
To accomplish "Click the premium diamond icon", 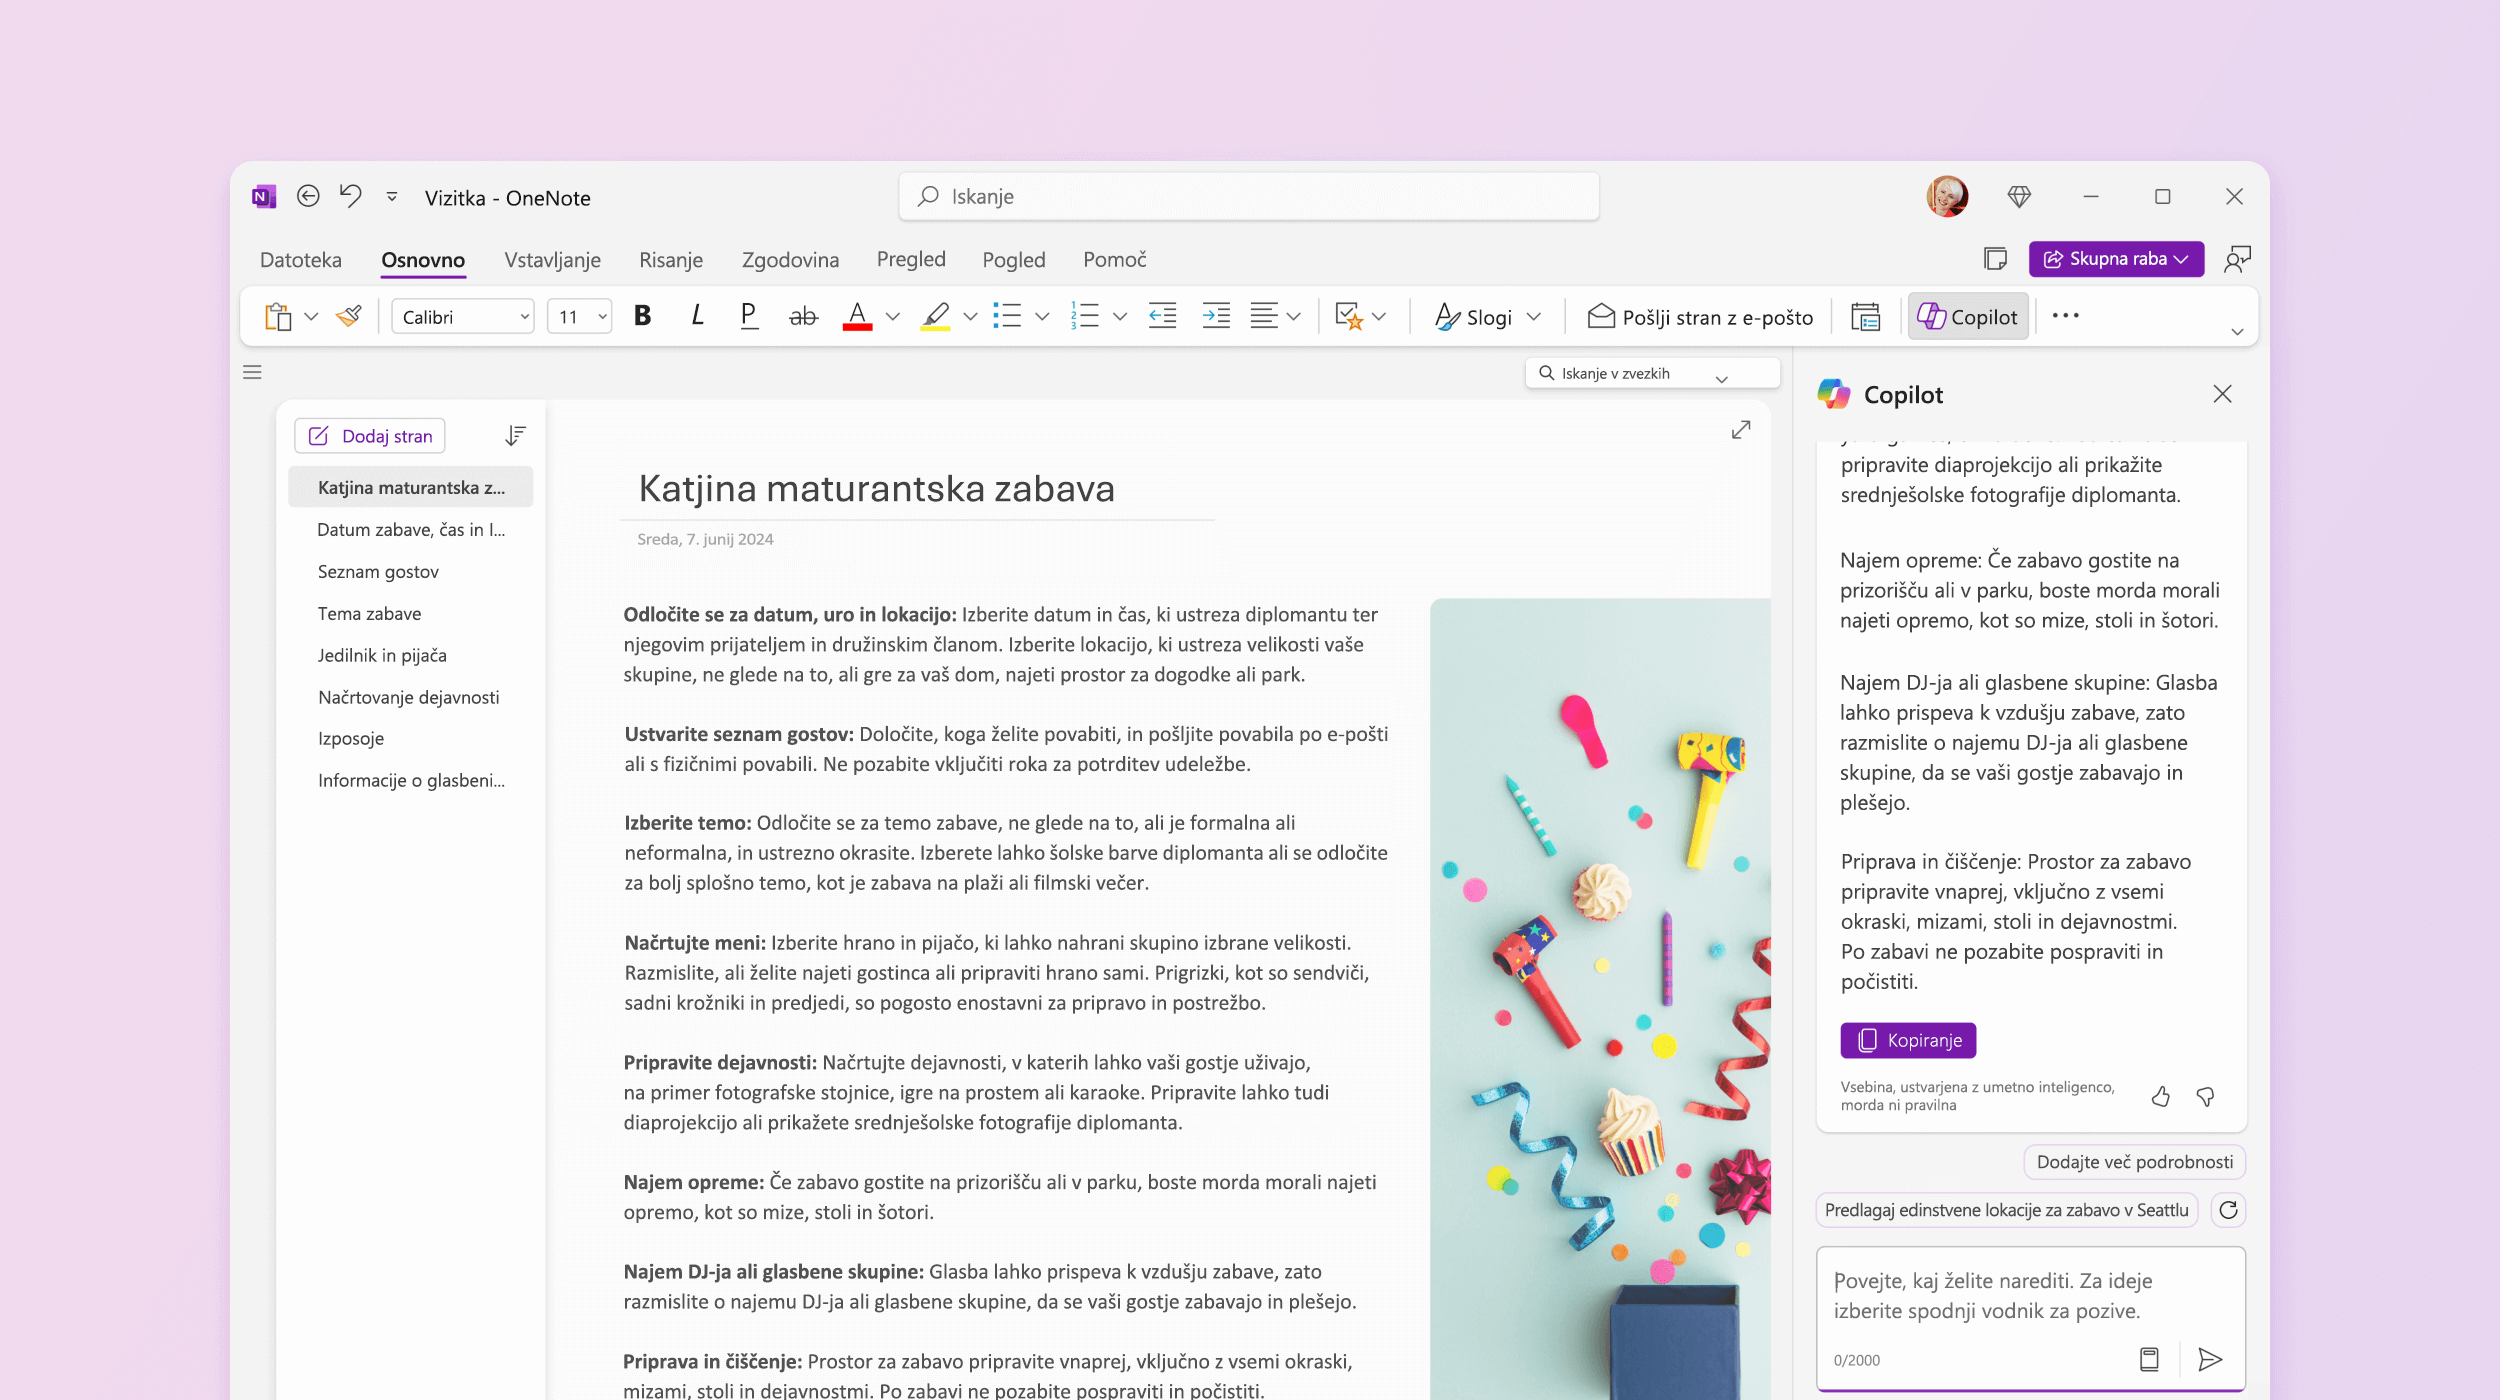I will 2019,197.
